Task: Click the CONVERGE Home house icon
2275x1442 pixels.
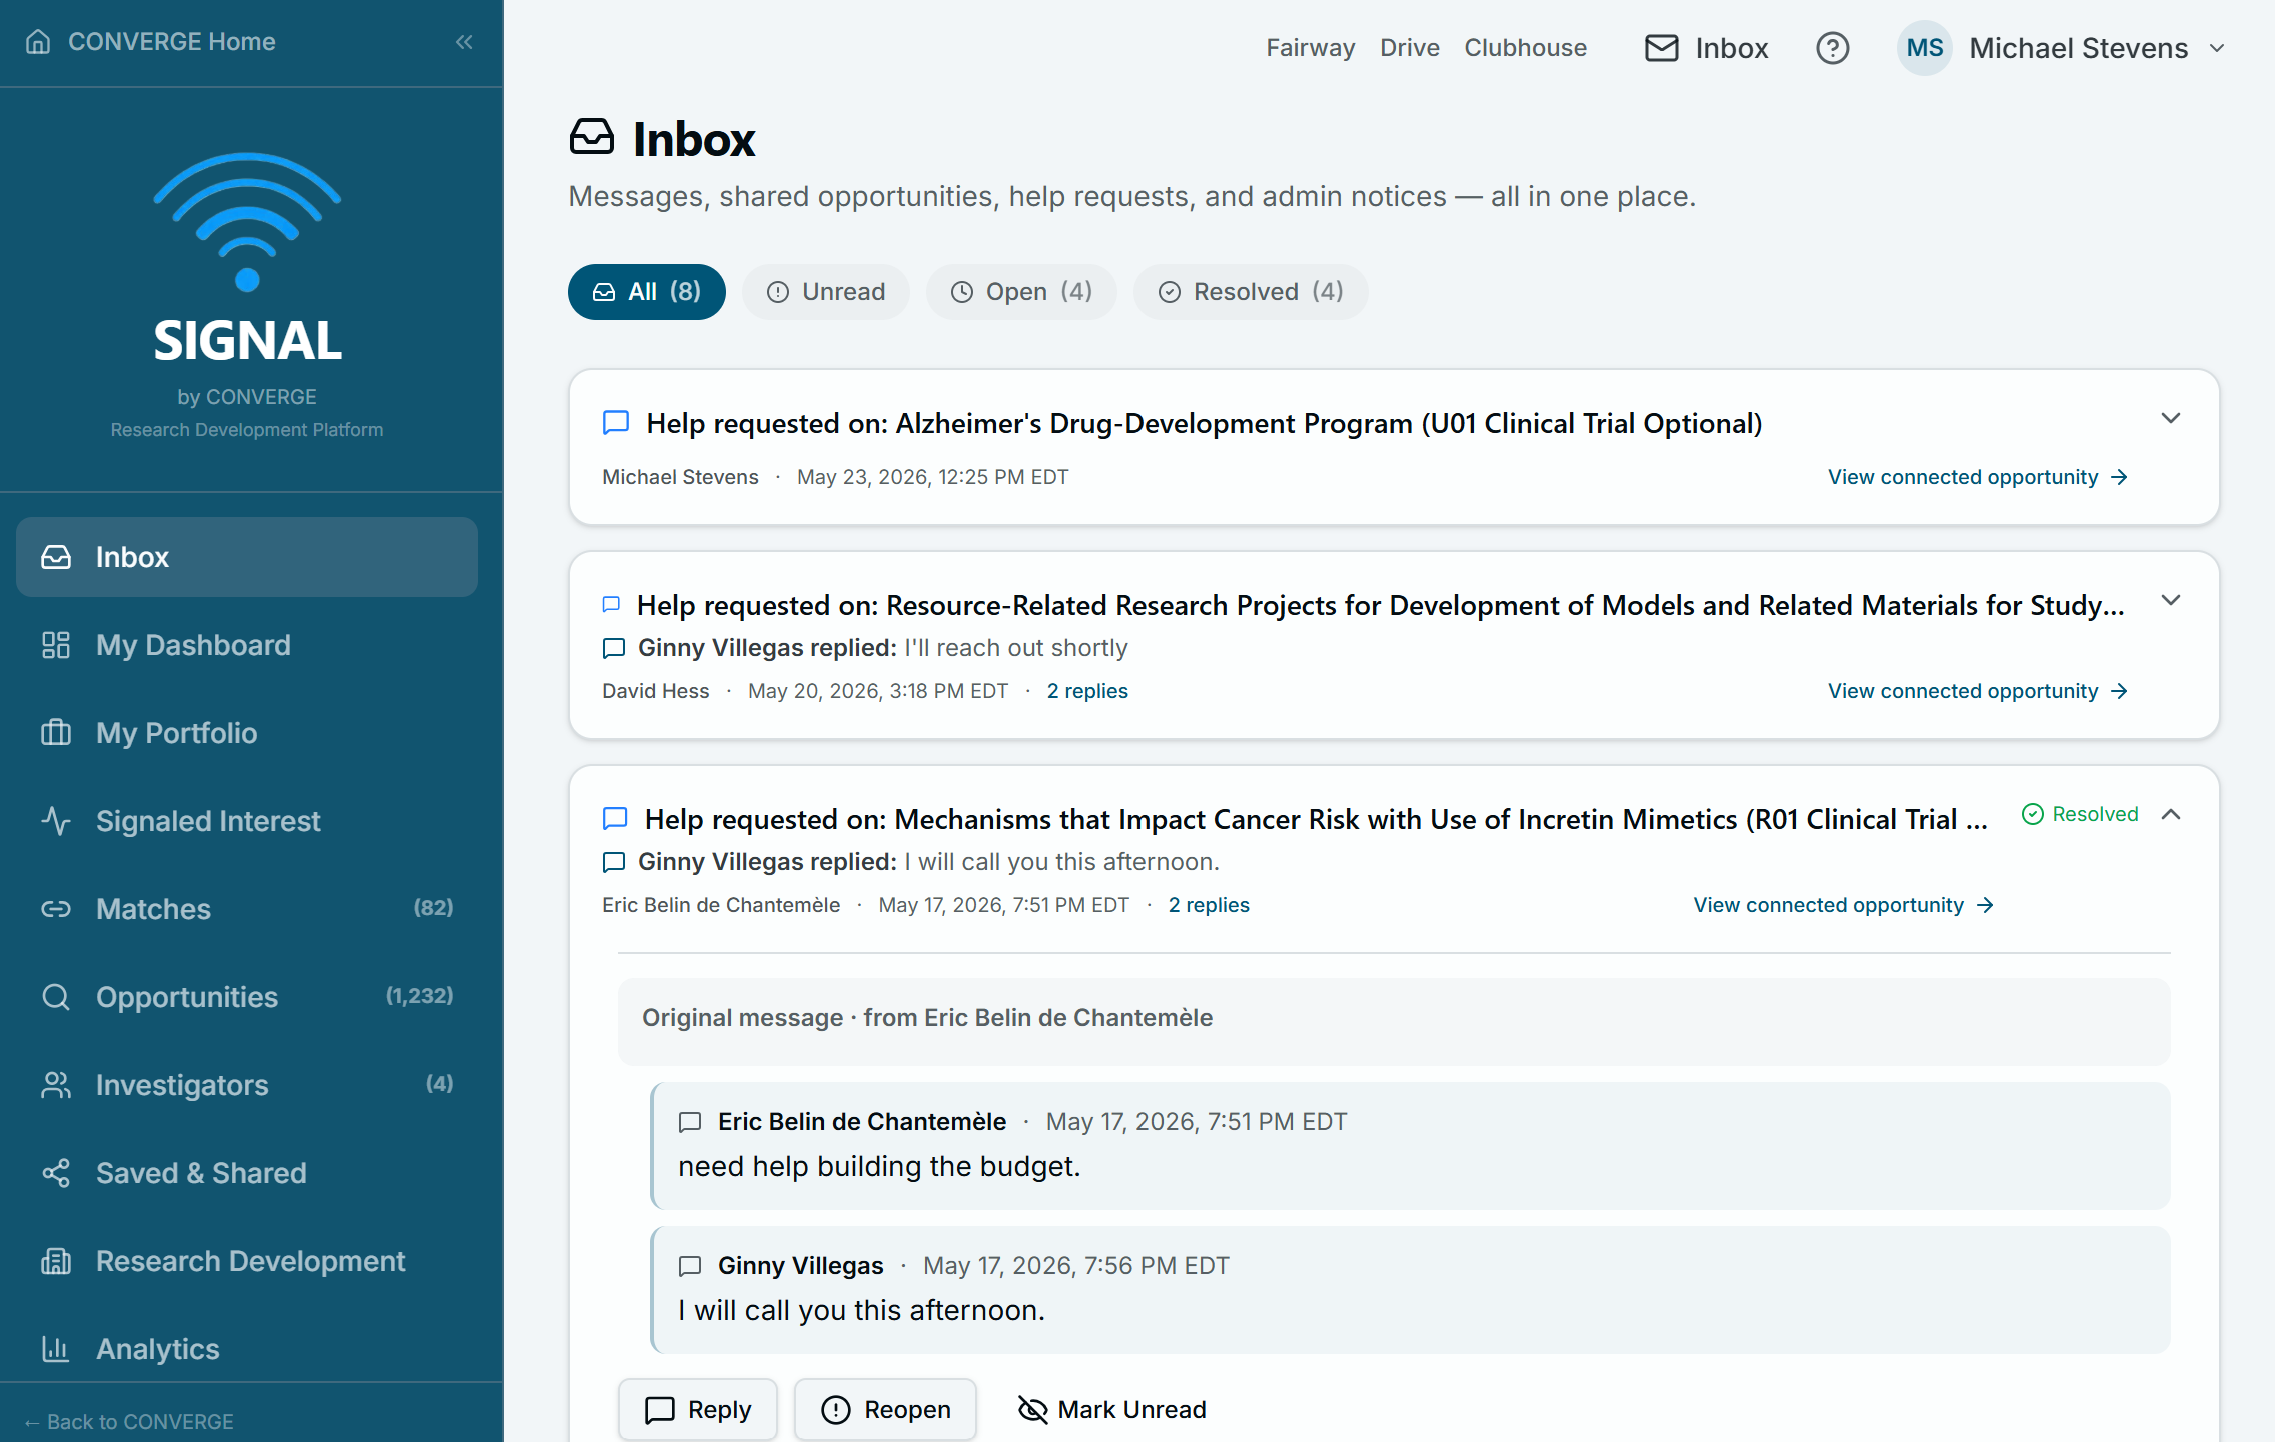Action: 38,42
